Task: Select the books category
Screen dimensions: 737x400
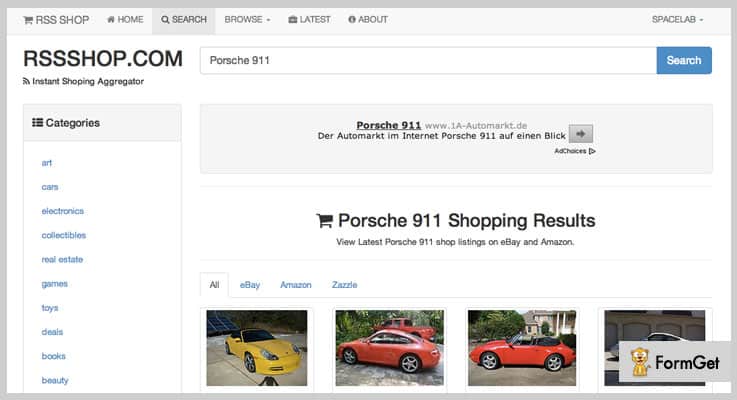Action: 53,356
